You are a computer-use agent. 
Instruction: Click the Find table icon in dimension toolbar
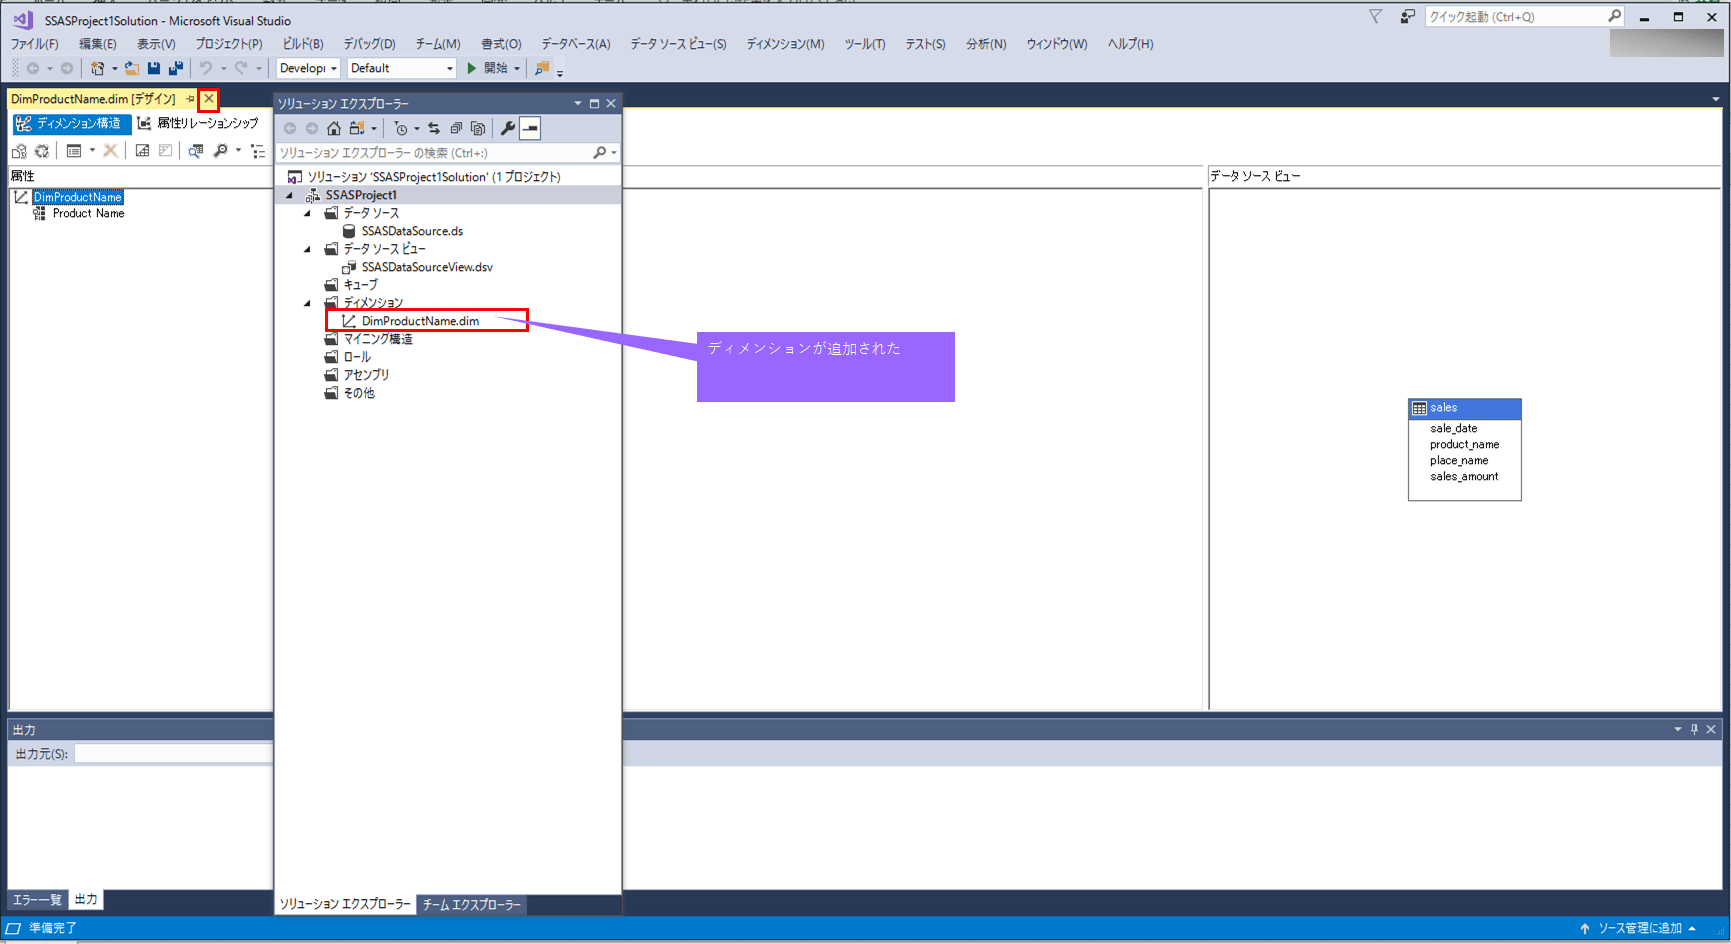click(196, 151)
